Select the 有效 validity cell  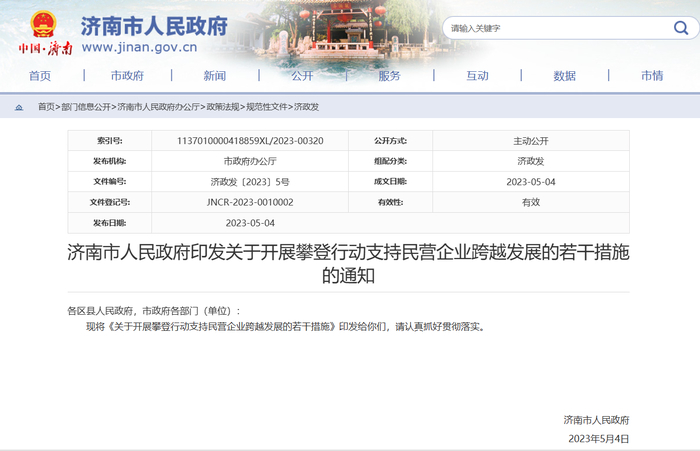tap(531, 202)
